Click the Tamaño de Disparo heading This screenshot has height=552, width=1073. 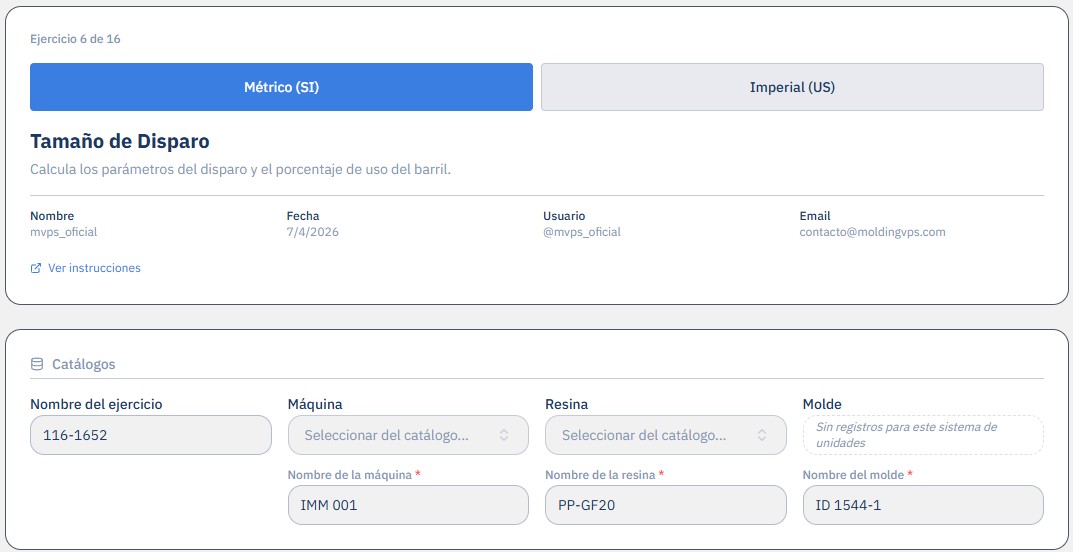(x=120, y=142)
